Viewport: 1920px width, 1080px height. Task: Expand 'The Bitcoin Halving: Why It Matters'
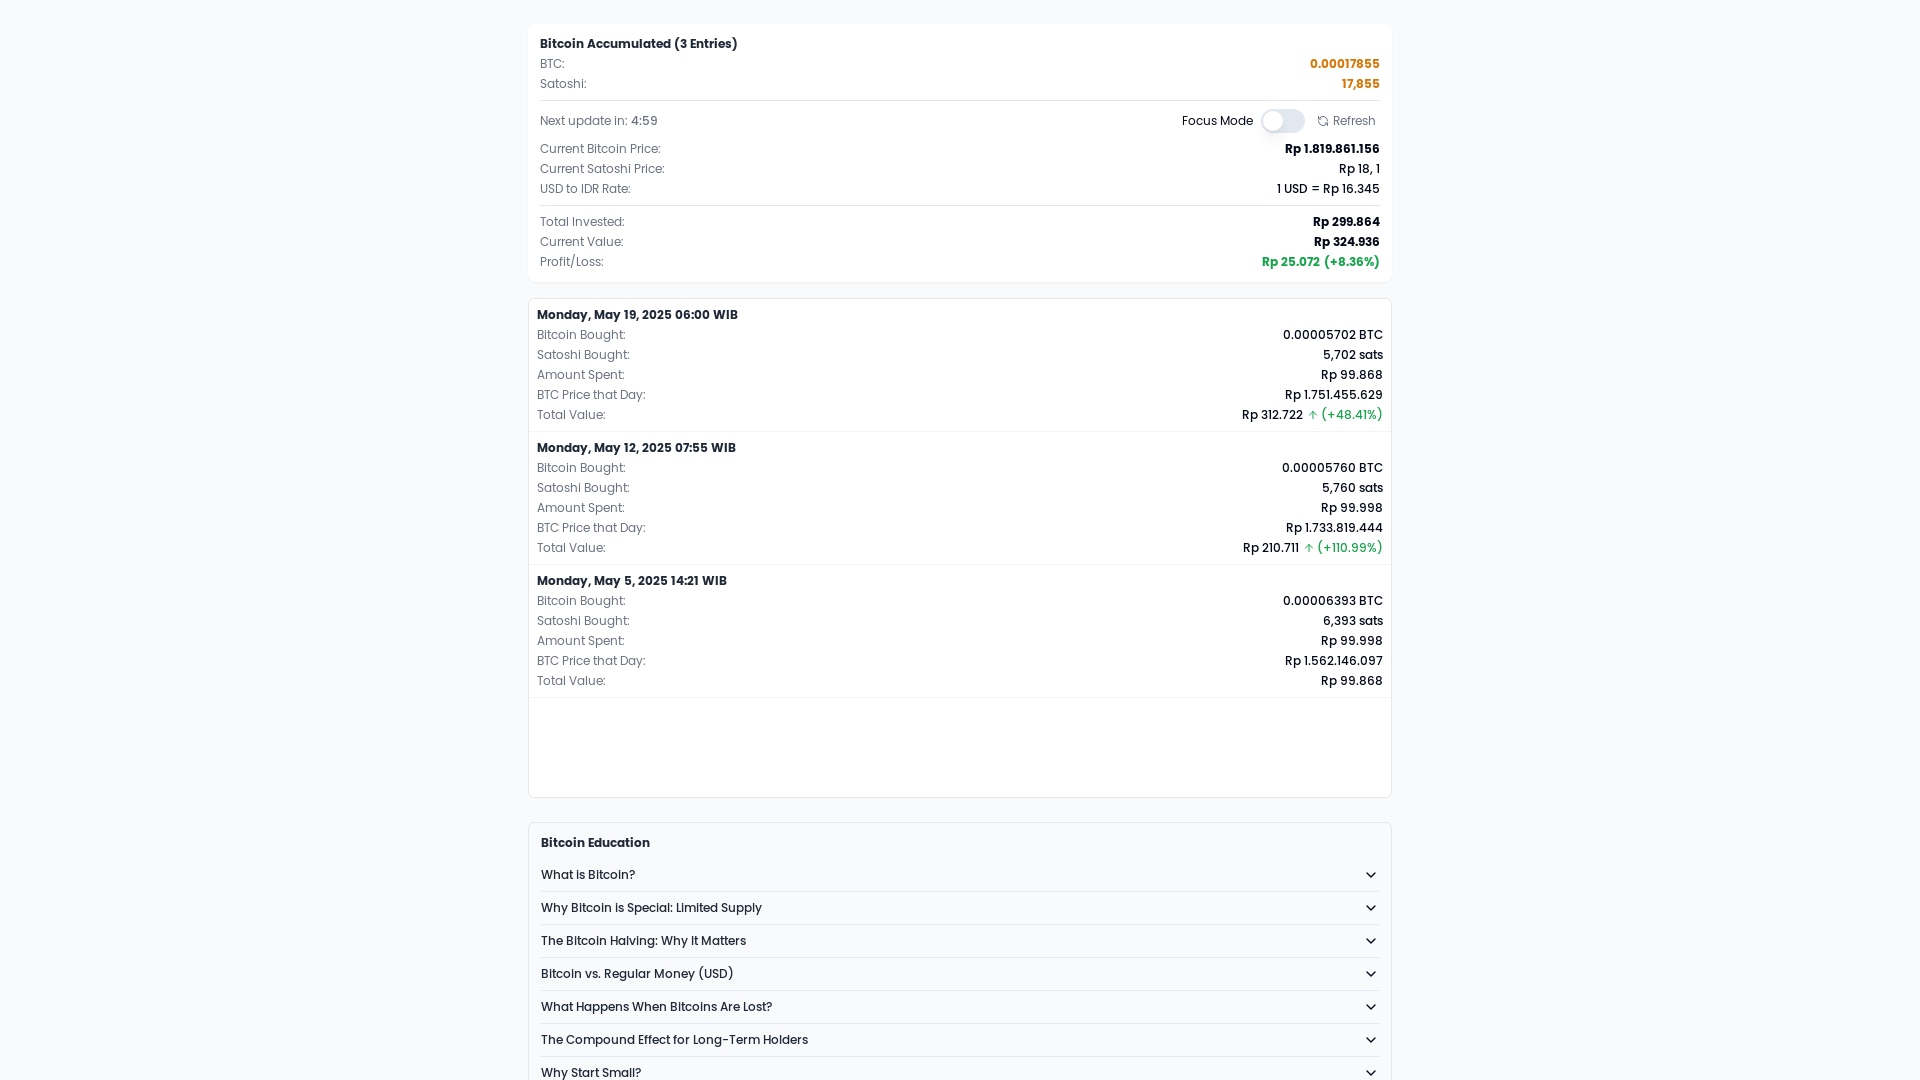959,941
